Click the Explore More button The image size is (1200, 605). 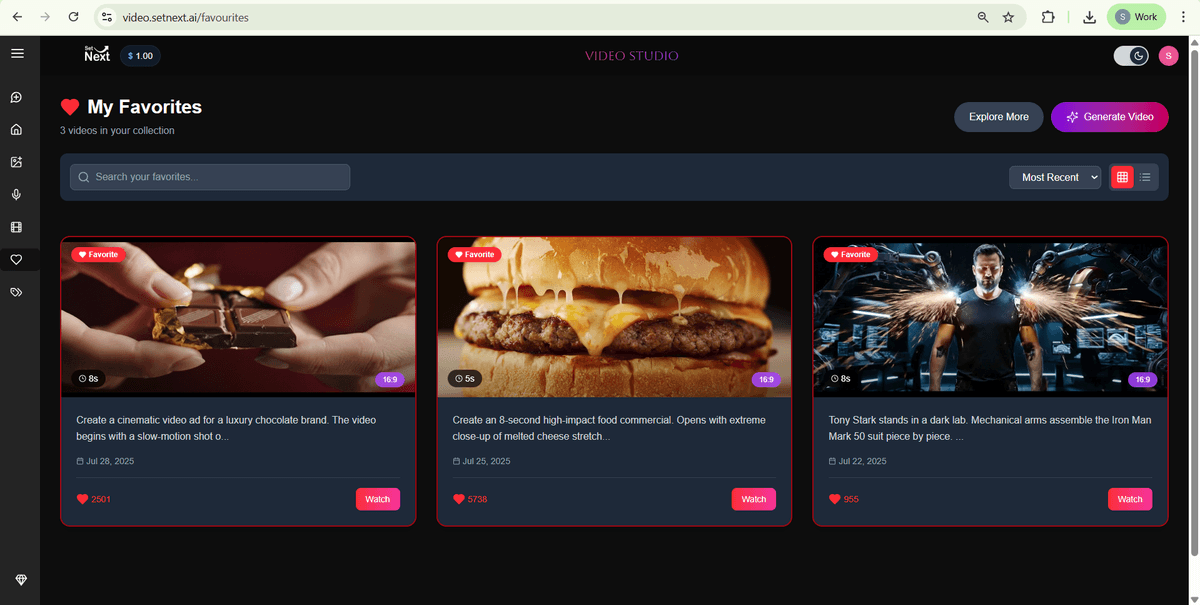pos(998,117)
